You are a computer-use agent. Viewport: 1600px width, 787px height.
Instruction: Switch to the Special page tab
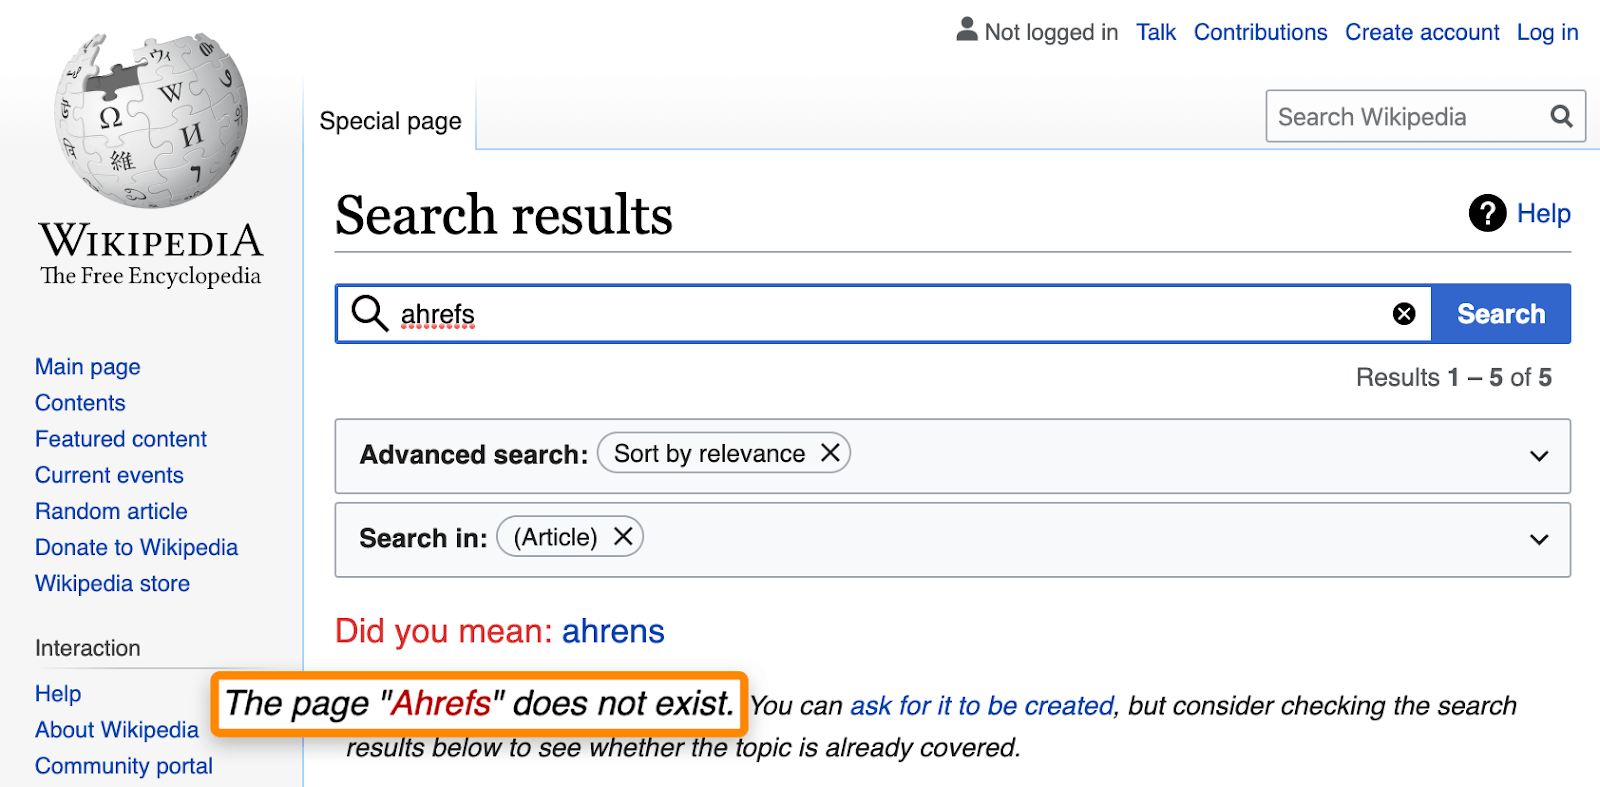(389, 120)
